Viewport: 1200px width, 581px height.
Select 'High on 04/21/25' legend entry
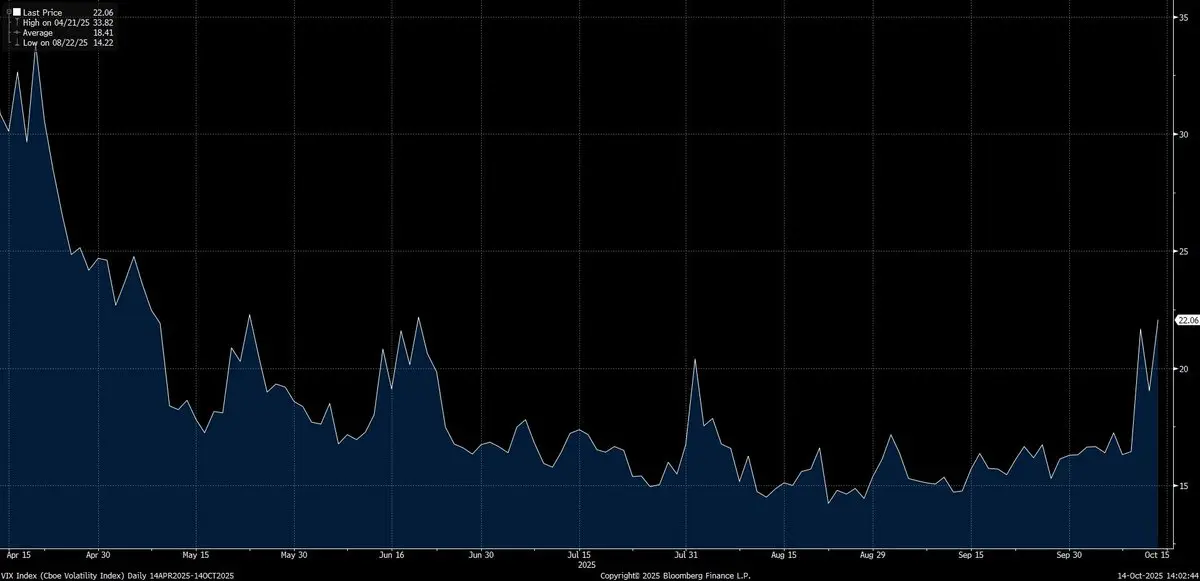click(54, 23)
